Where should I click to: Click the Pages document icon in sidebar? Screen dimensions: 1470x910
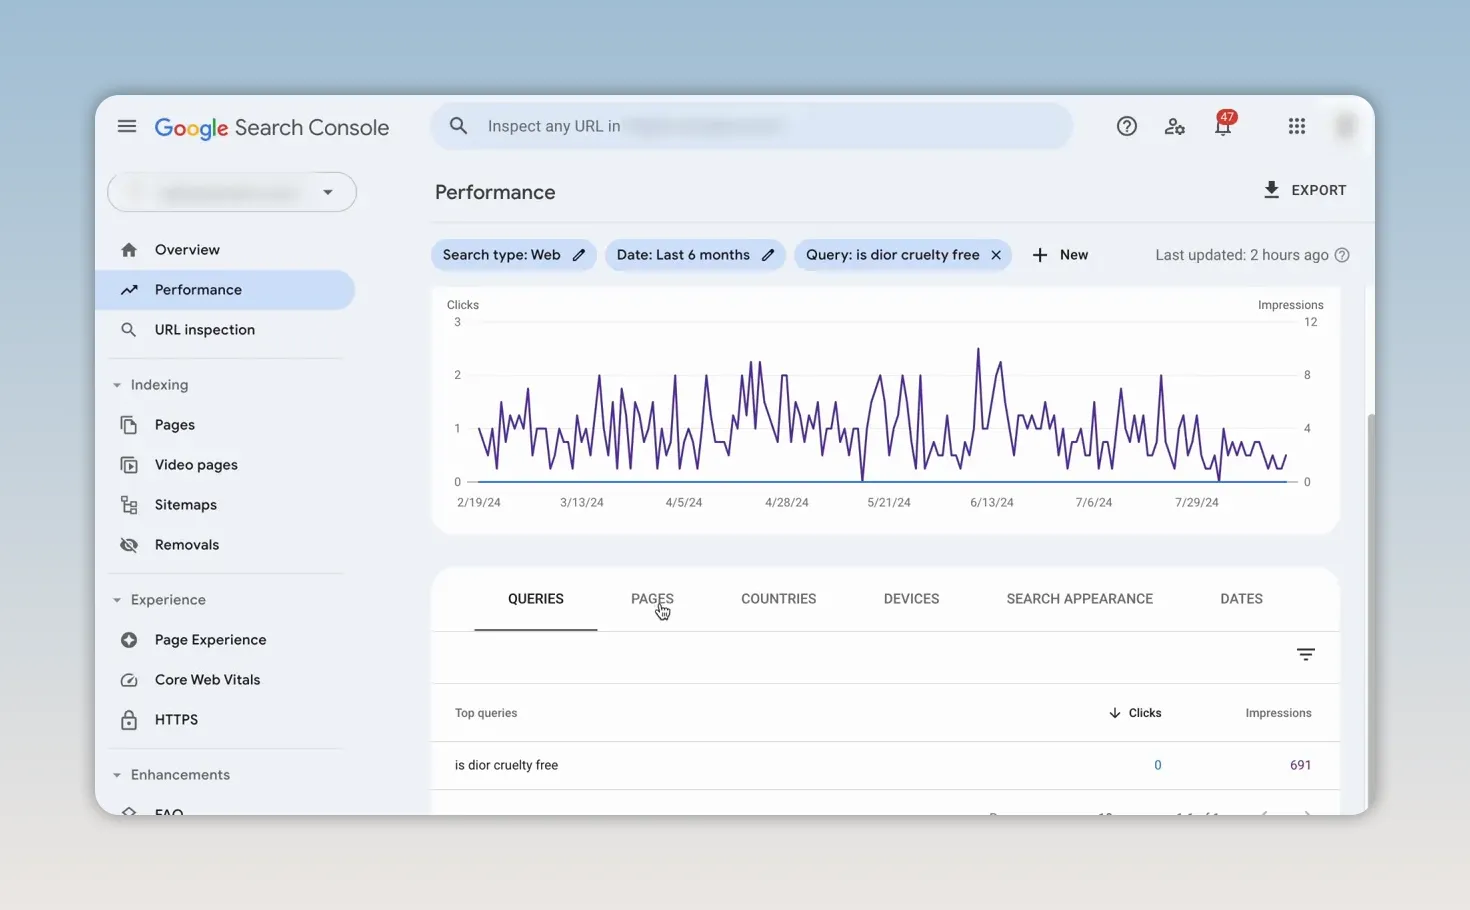[129, 425]
